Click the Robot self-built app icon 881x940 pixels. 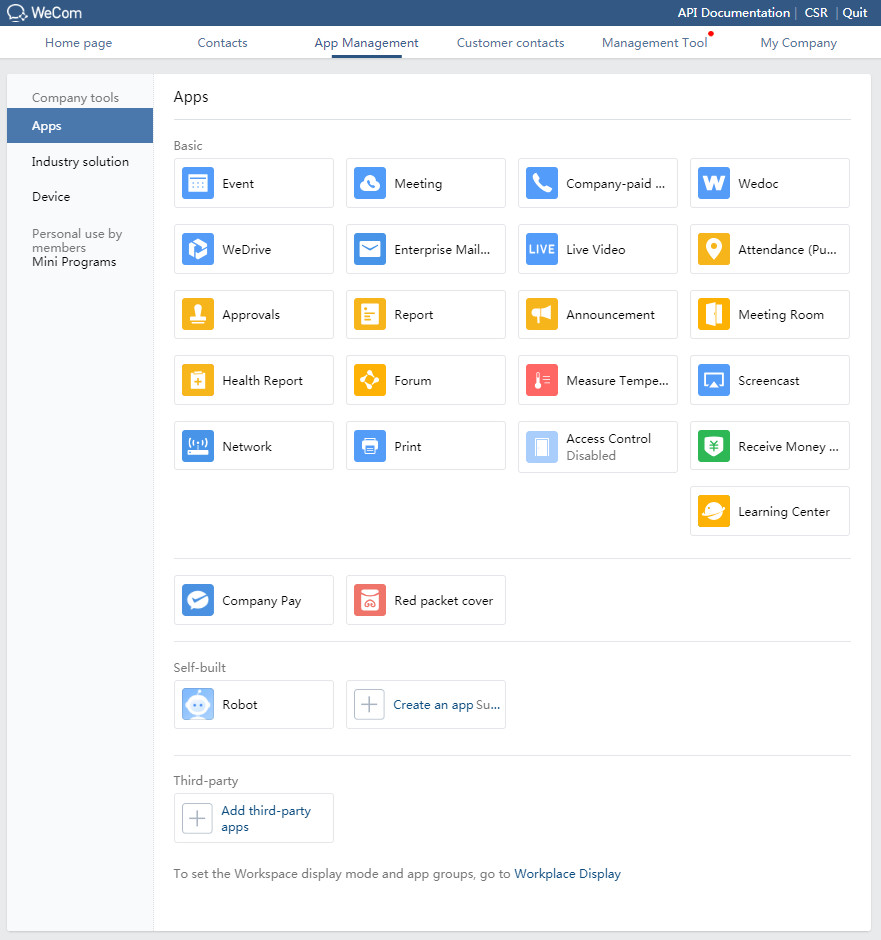[x=198, y=704]
